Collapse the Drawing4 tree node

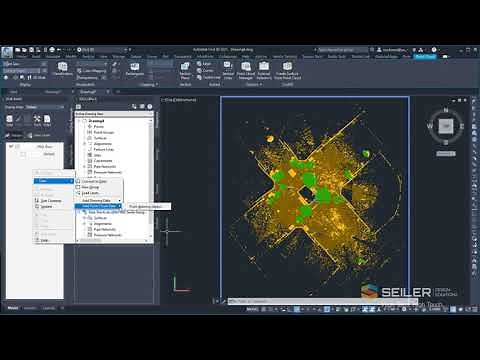pyautogui.click(x=79, y=121)
